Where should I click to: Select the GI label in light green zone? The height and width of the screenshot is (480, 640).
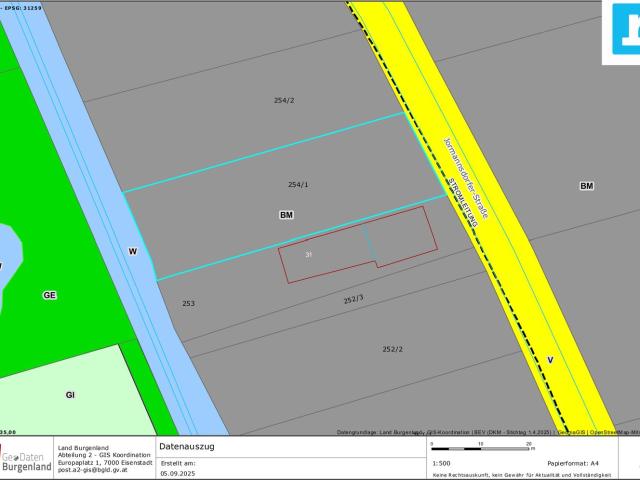coord(70,395)
